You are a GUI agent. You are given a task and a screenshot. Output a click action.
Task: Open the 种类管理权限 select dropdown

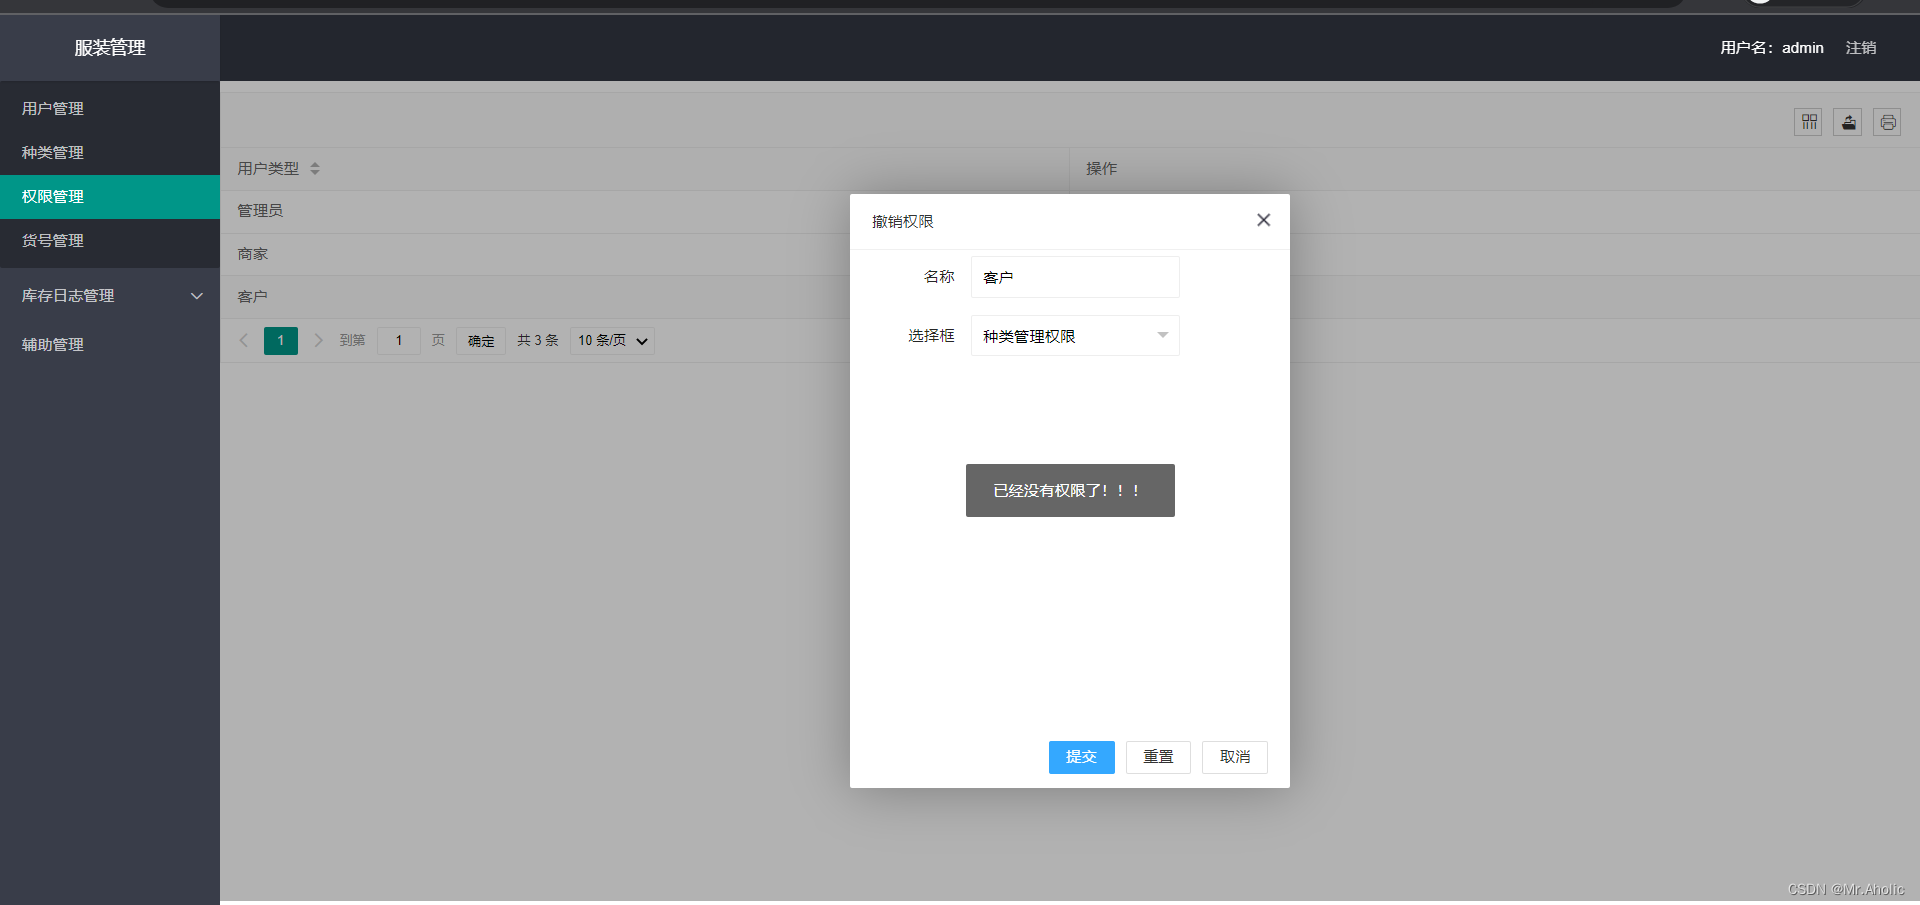click(x=1075, y=336)
